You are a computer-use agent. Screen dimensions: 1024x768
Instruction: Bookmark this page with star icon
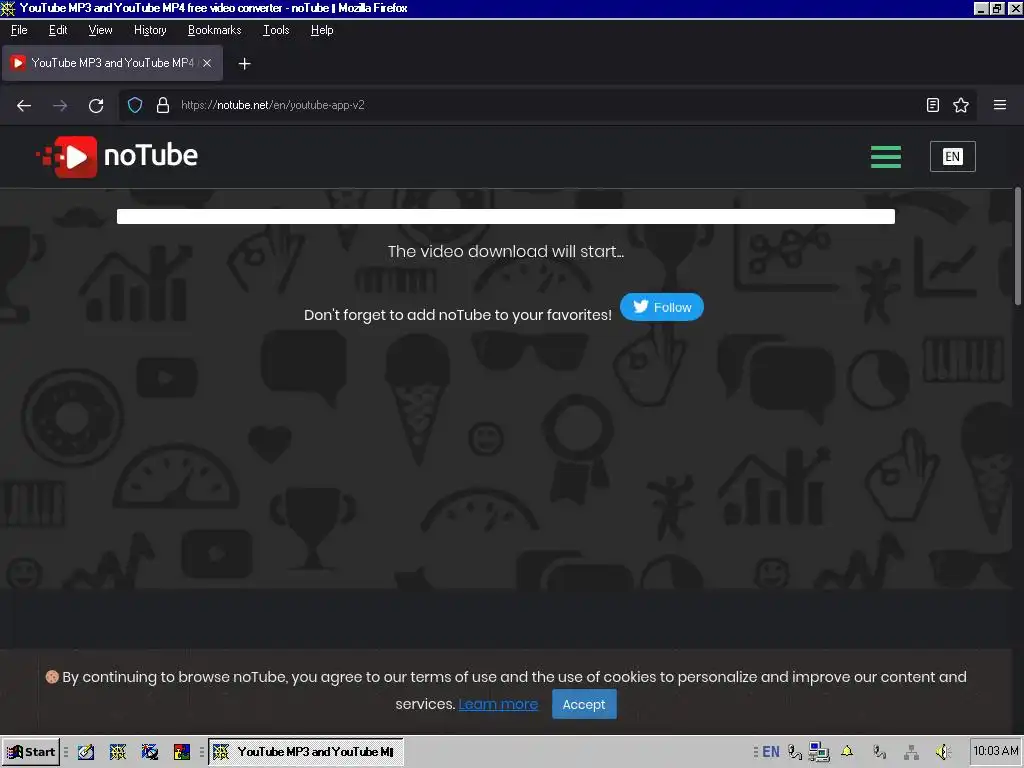coord(961,105)
